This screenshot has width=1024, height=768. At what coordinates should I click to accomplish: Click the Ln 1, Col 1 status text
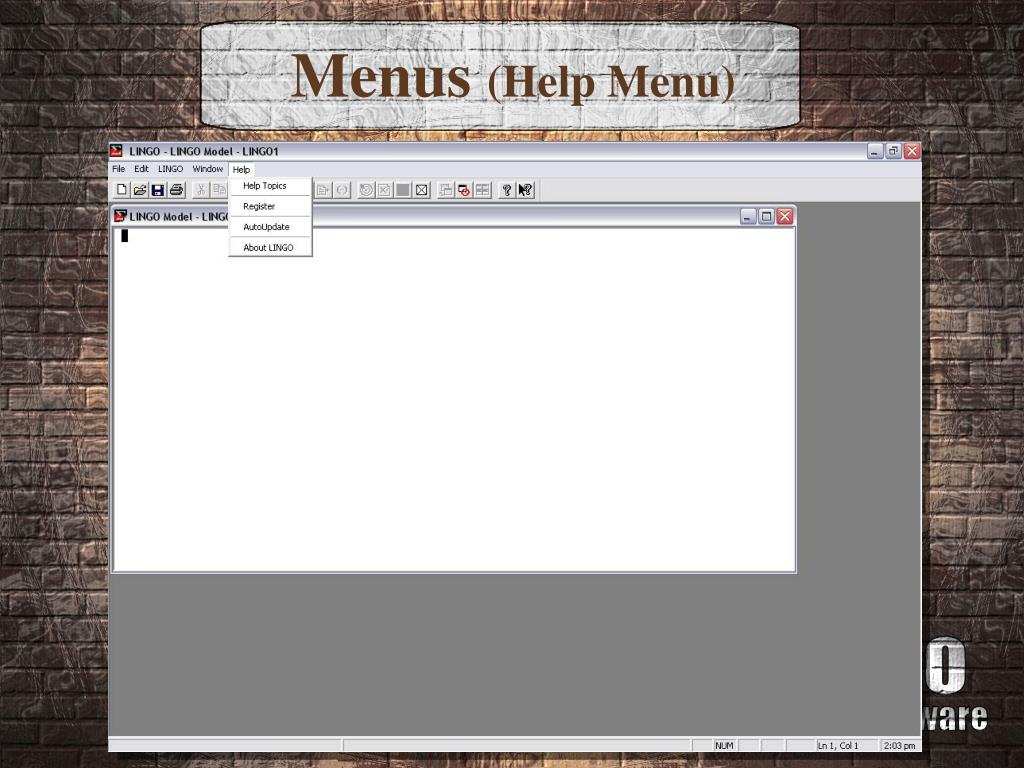click(x=838, y=746)
